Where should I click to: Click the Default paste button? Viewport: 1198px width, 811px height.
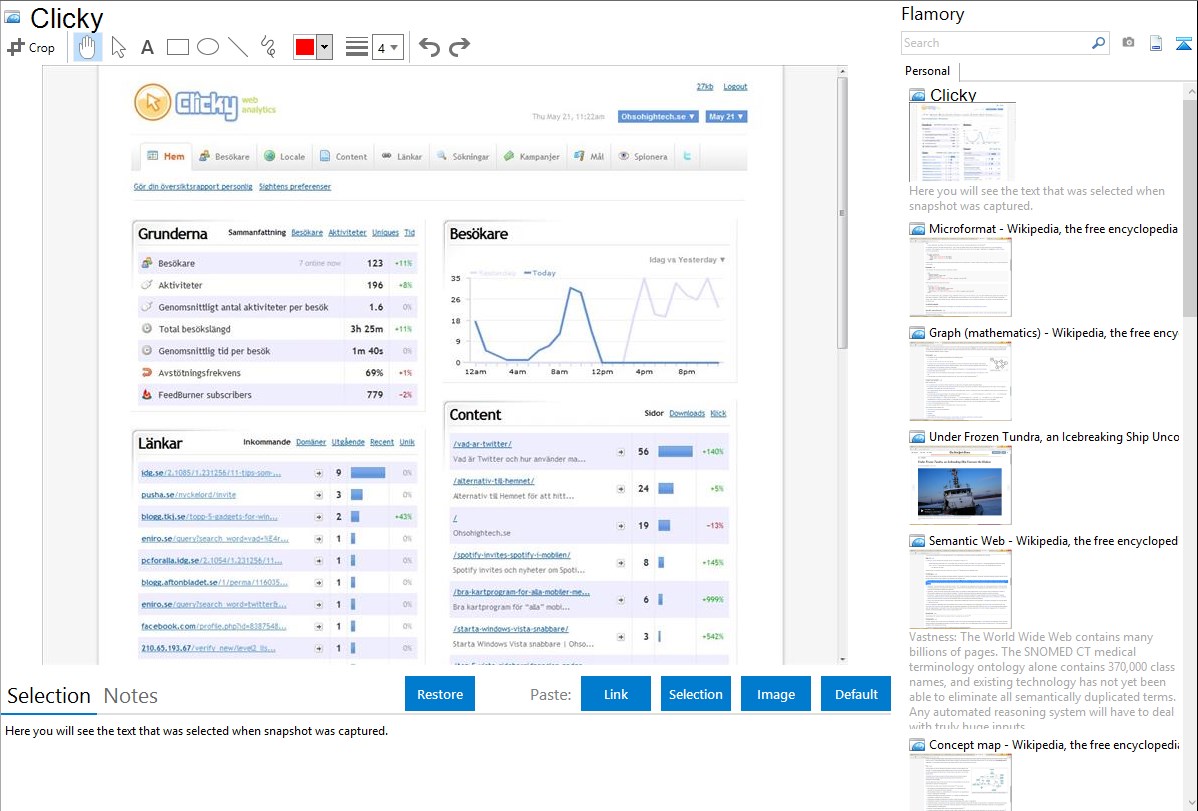(x=856, y=694)
